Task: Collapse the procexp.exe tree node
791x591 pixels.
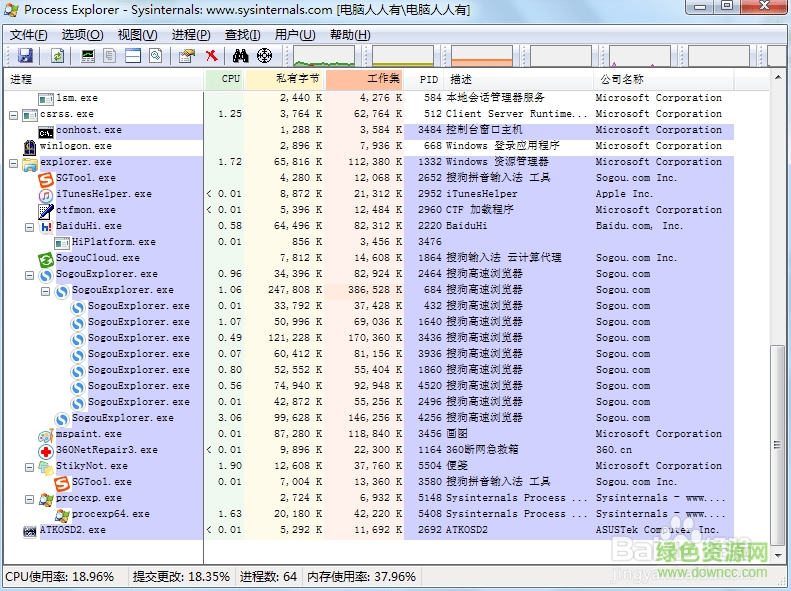Action: coord(29,498)
